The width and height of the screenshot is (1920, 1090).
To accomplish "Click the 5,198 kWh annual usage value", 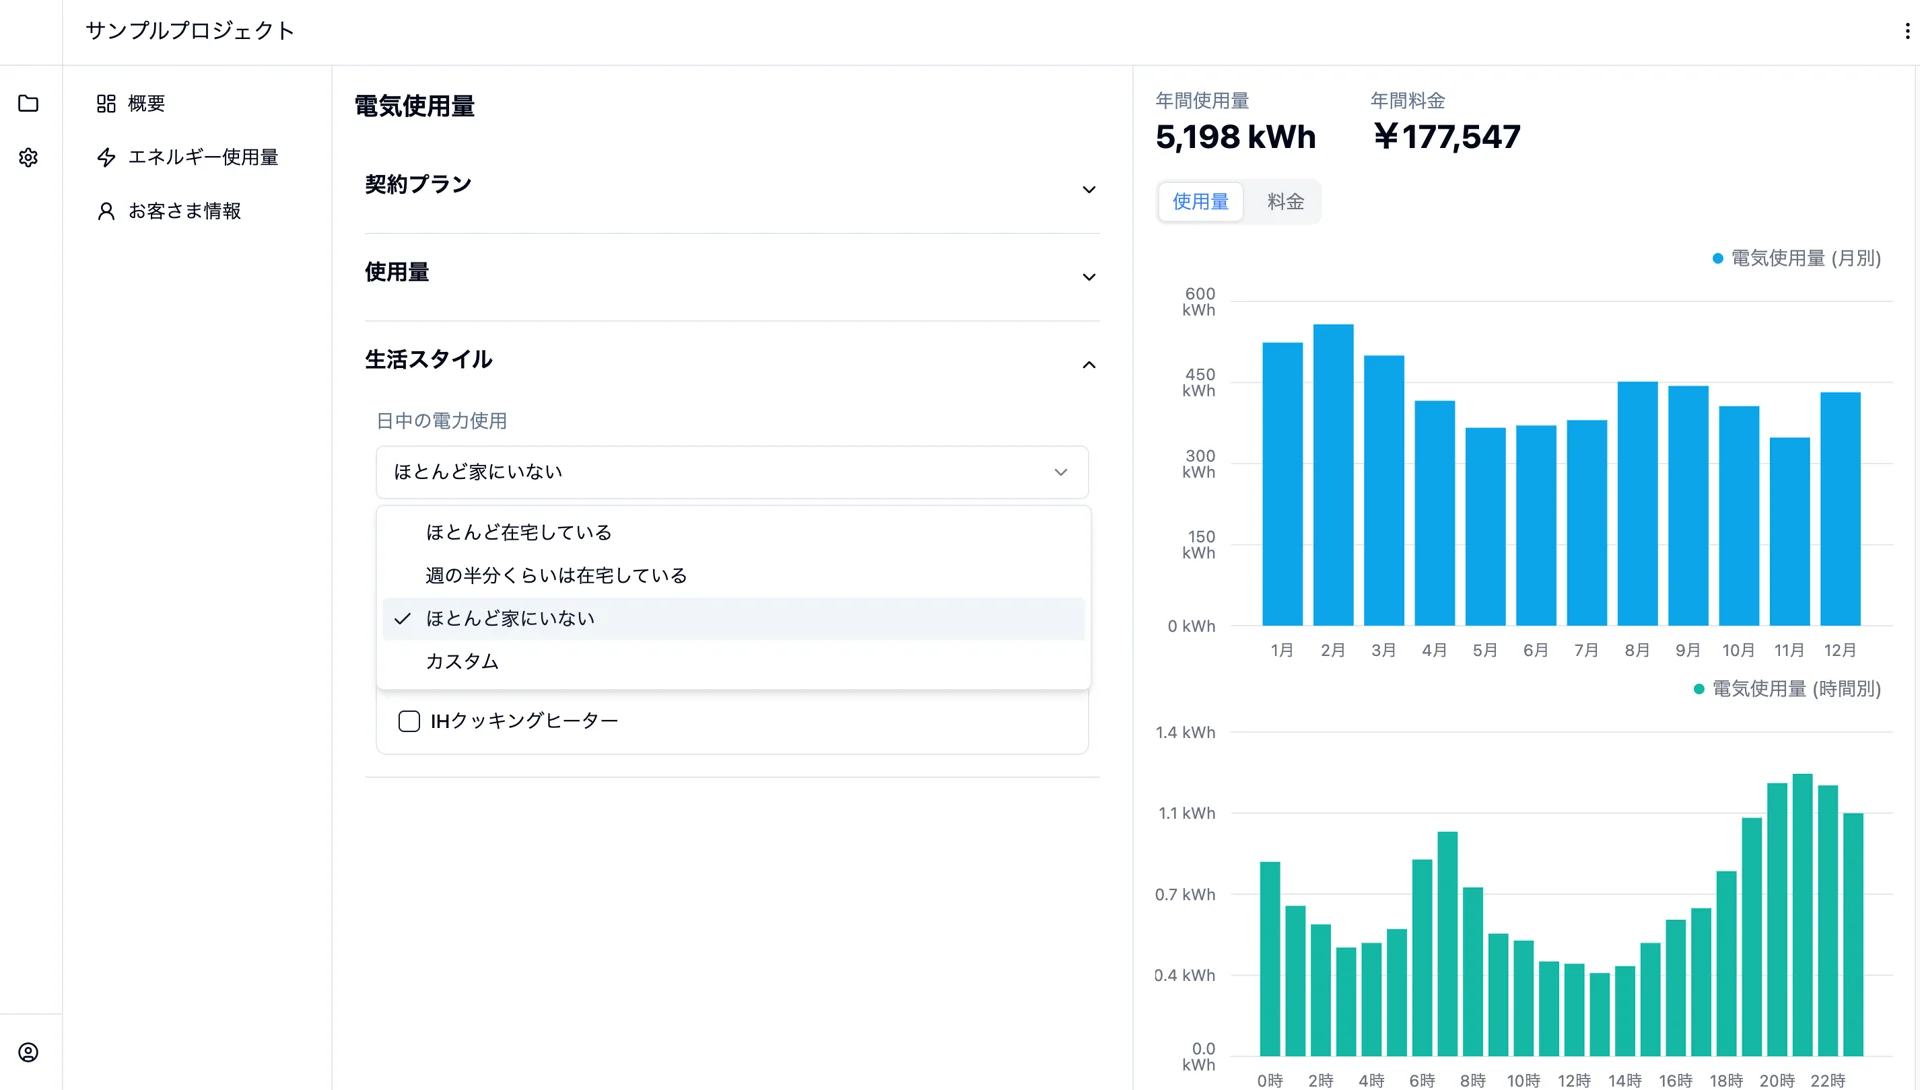I will [x=1235, y=137].
